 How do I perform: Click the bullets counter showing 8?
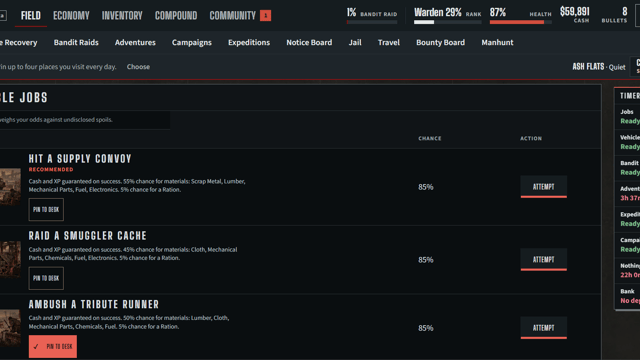(614, 14)
